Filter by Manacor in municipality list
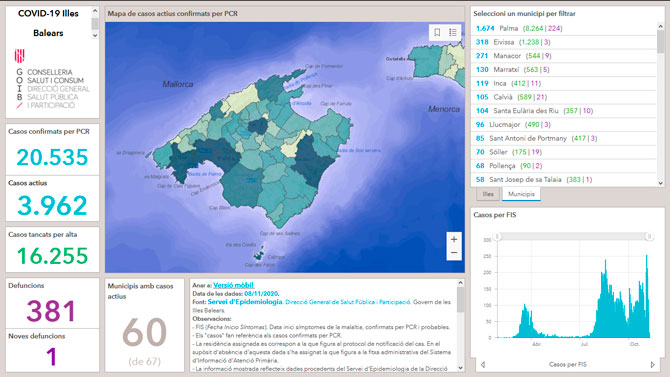The width and height of the screenshot is (670, 377). pos(564,56)
